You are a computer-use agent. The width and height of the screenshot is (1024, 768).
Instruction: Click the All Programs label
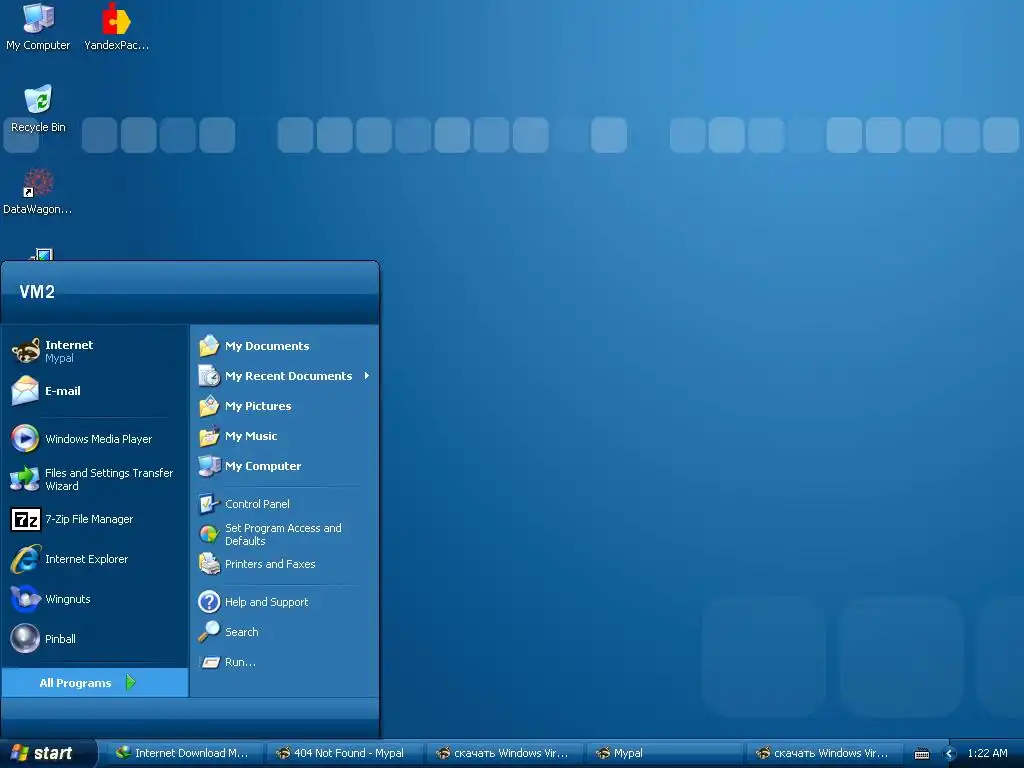click(x=75, y=683)
